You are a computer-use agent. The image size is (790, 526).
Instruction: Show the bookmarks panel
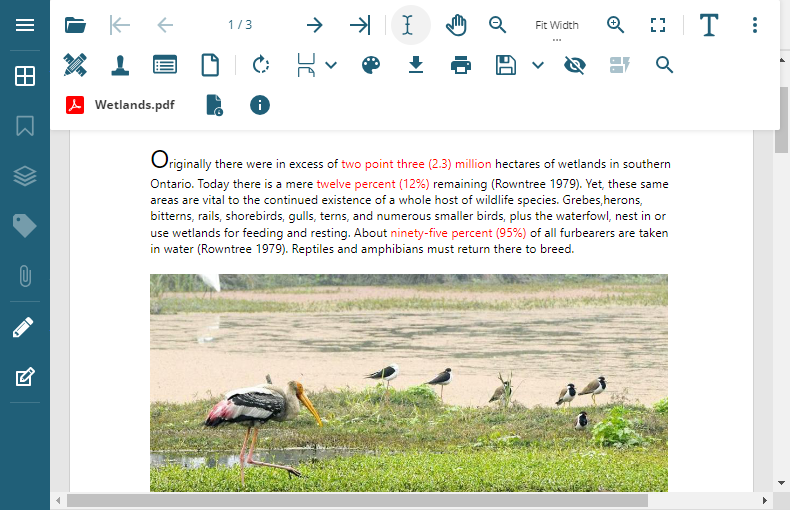(25, 126)
